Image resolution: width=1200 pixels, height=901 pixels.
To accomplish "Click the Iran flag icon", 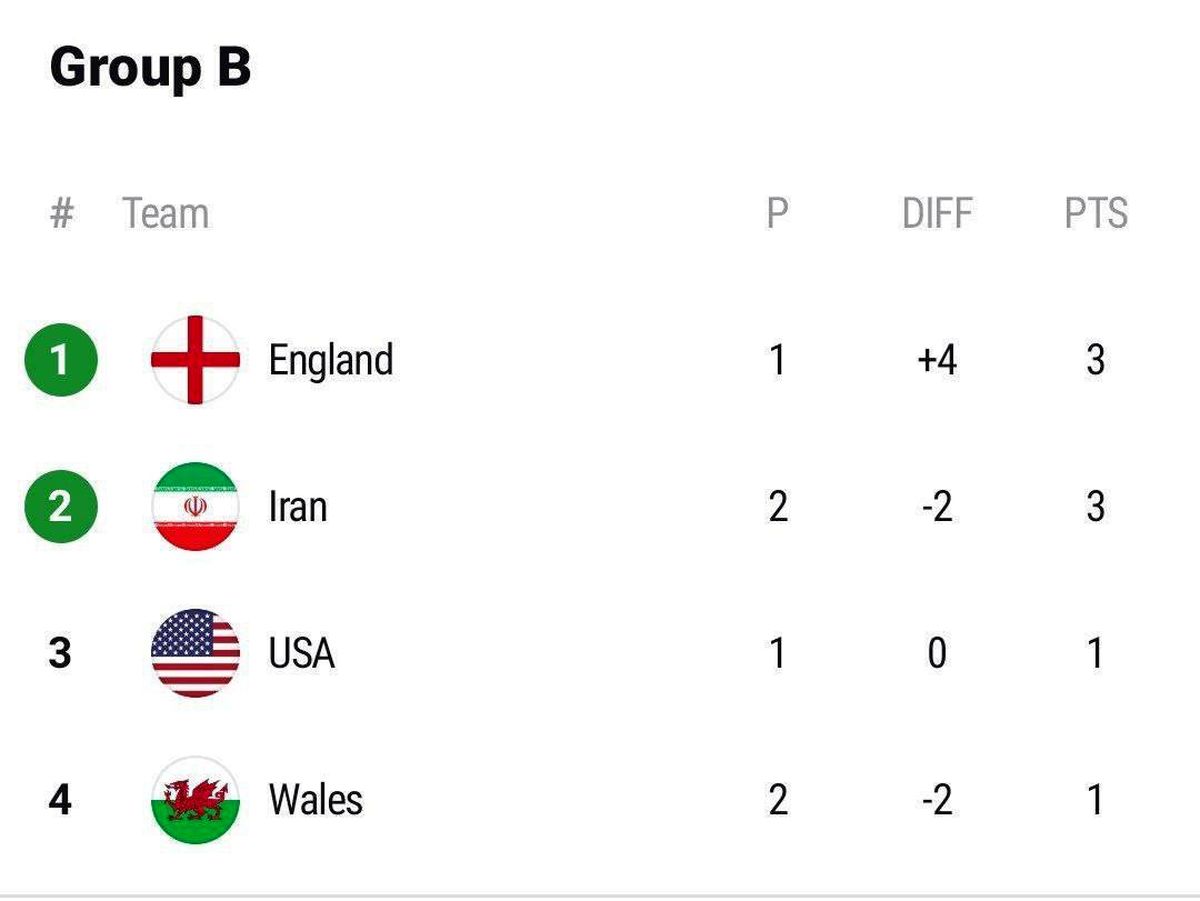I will tap(195, 506).
